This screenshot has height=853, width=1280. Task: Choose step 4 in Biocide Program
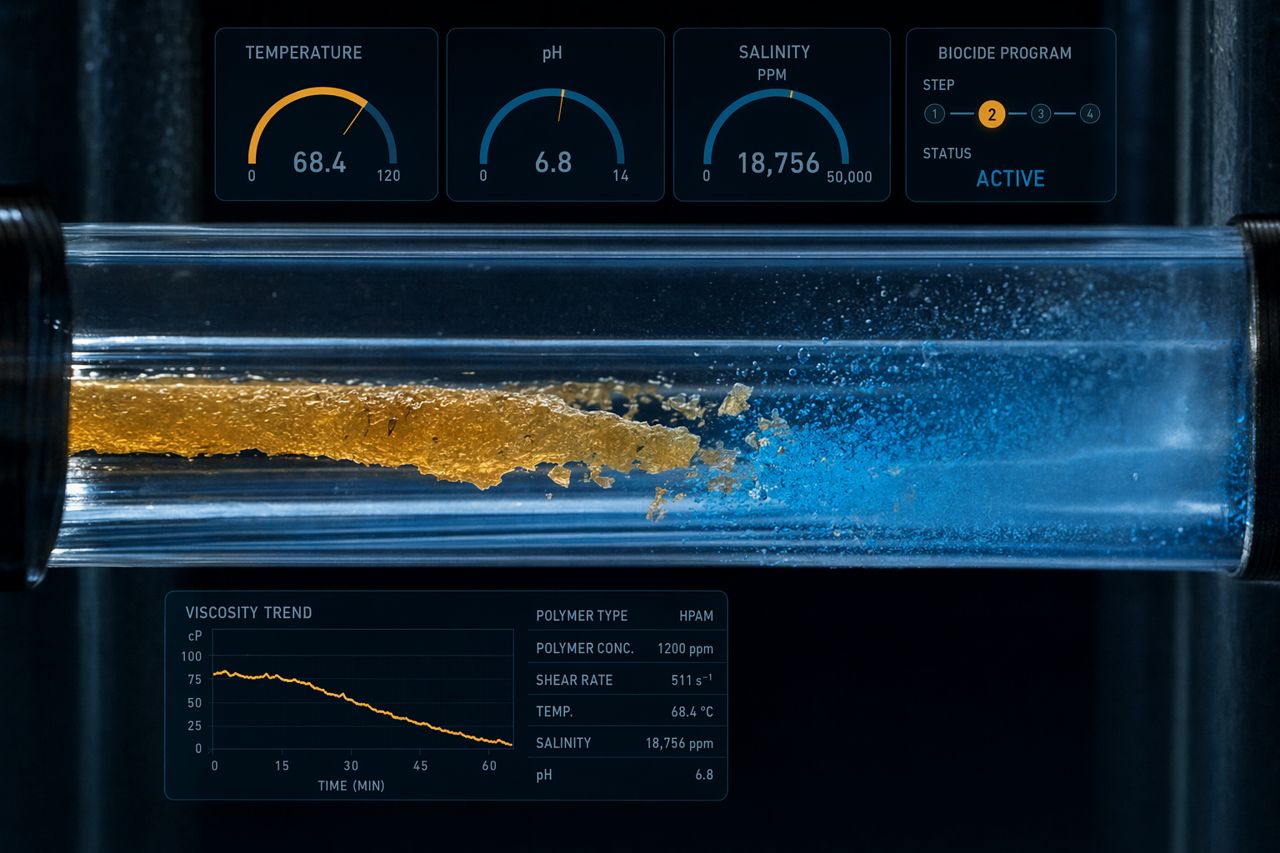1090,114
